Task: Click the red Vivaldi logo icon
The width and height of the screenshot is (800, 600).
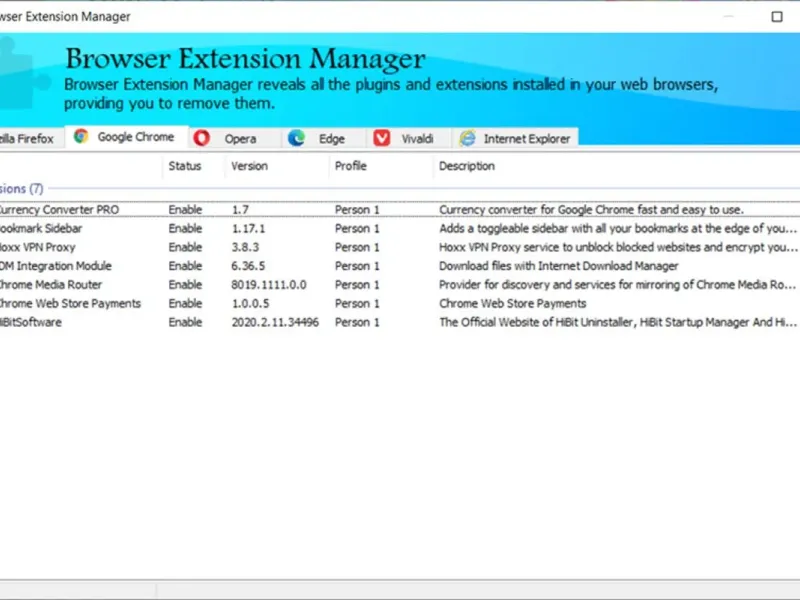Action: [x=382, y=138]
